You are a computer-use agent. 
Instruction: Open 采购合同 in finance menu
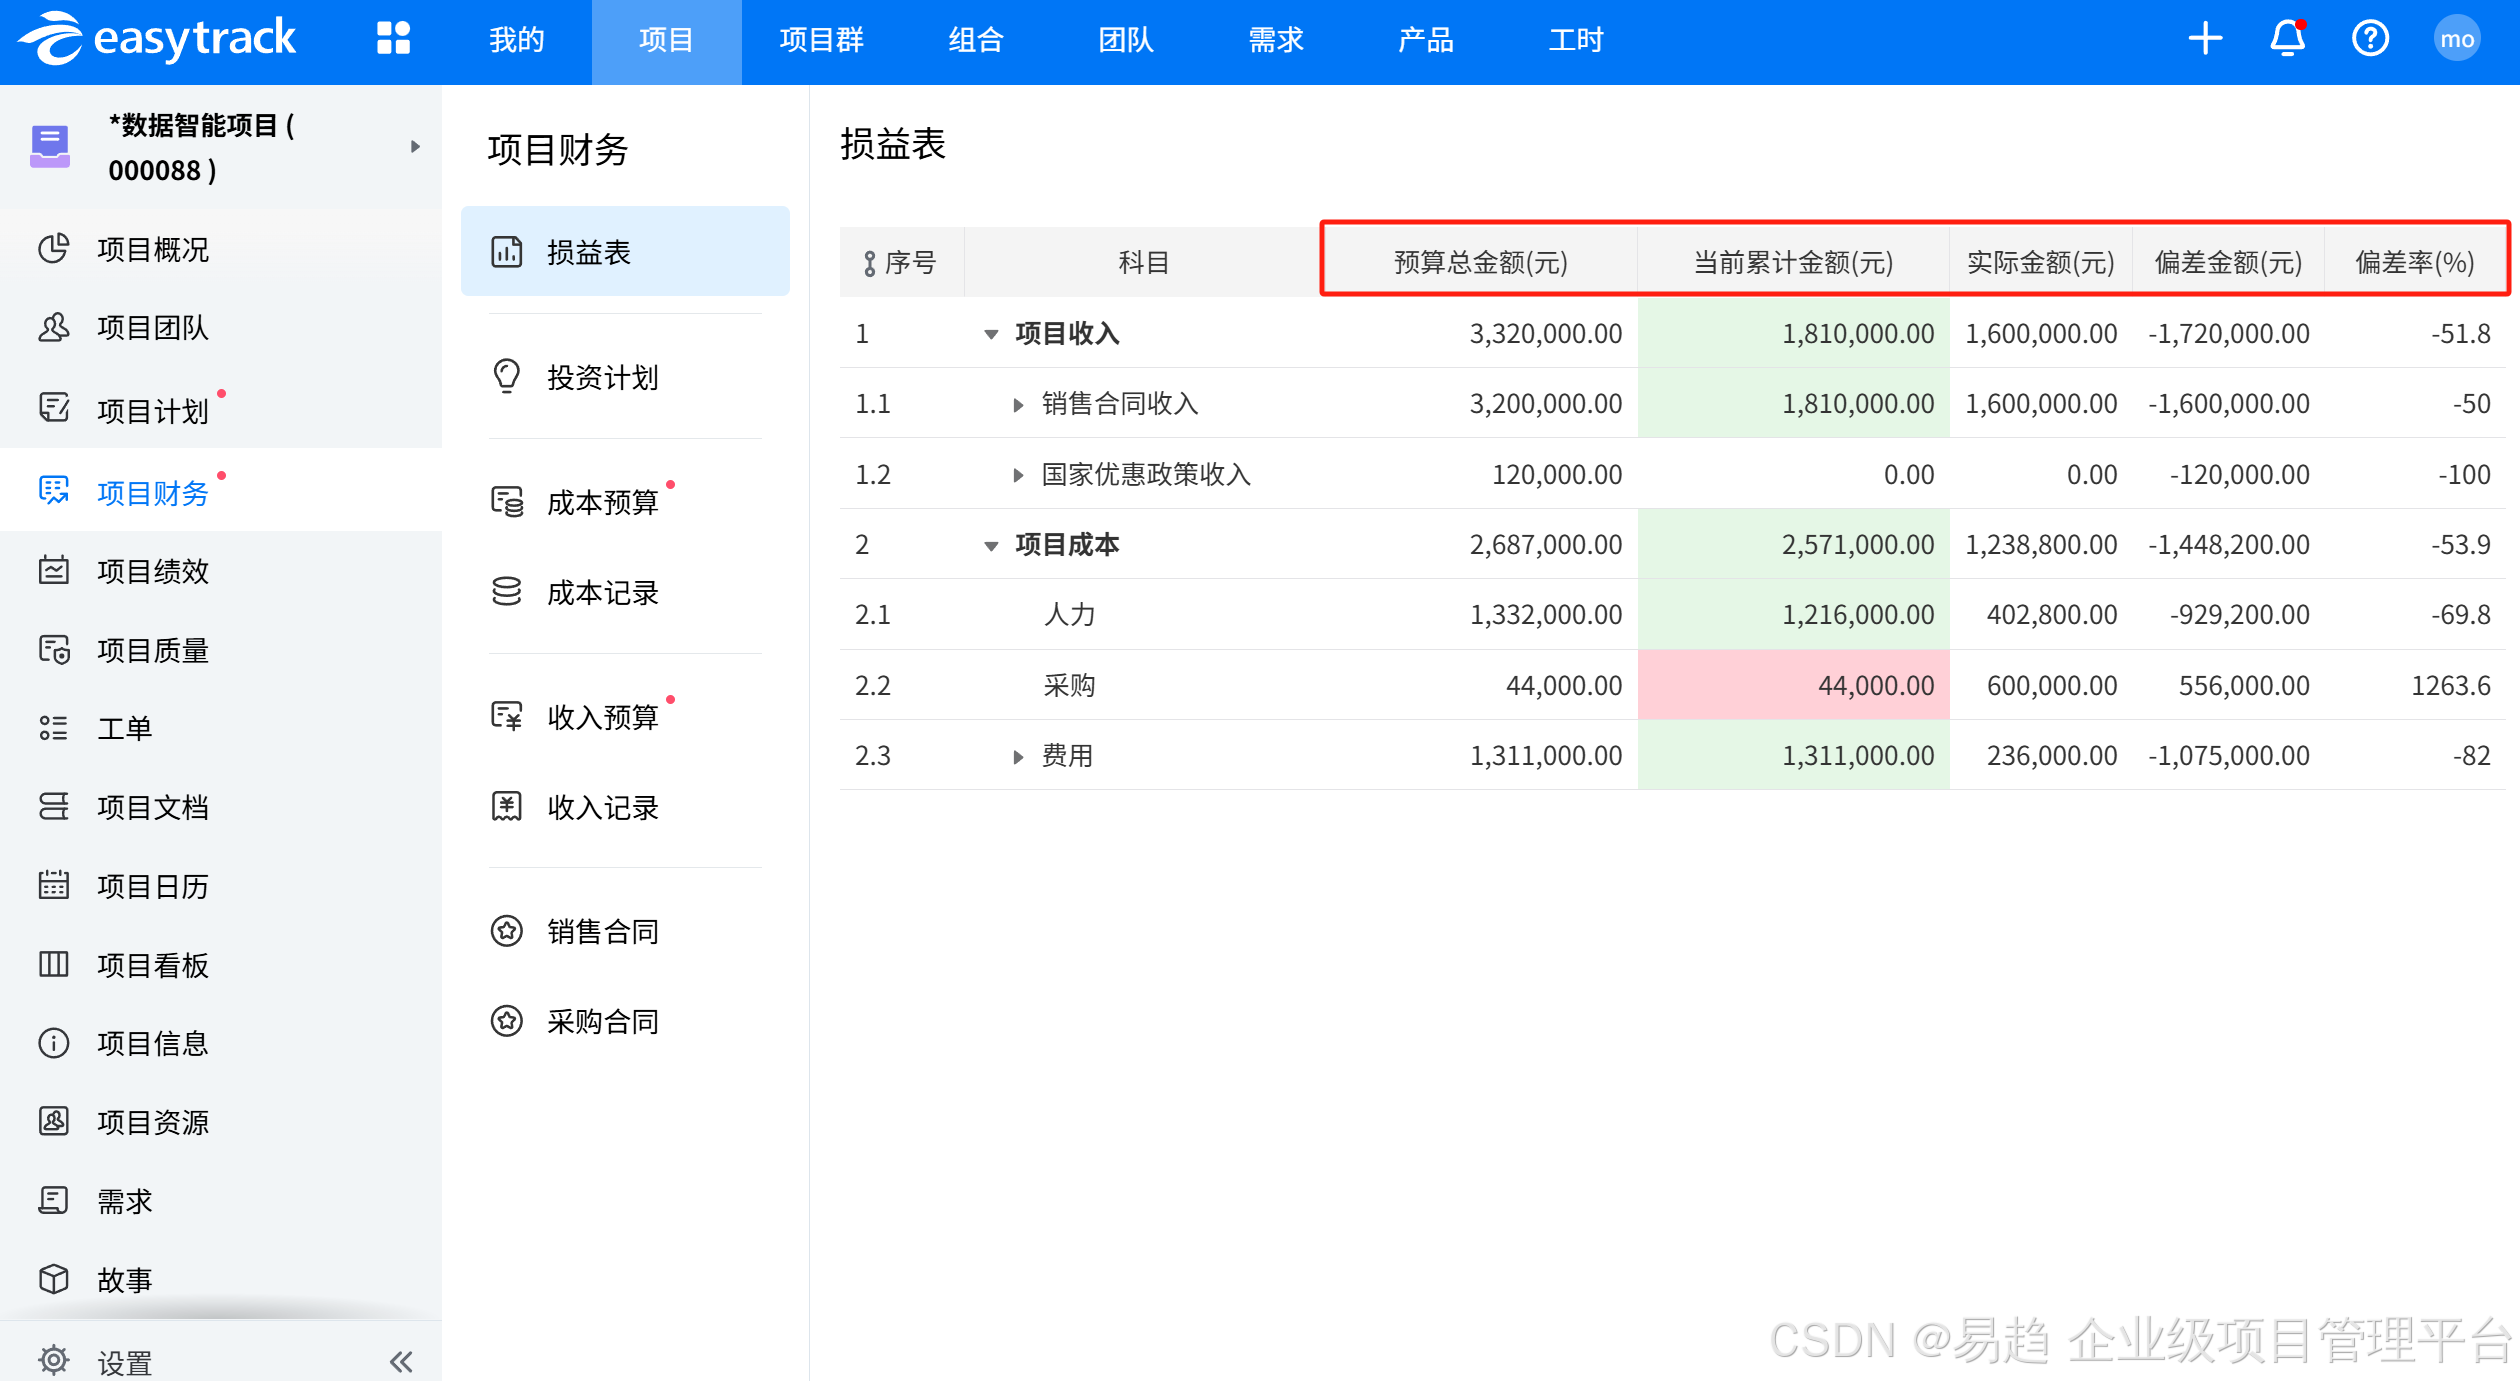click(602, 1021)
